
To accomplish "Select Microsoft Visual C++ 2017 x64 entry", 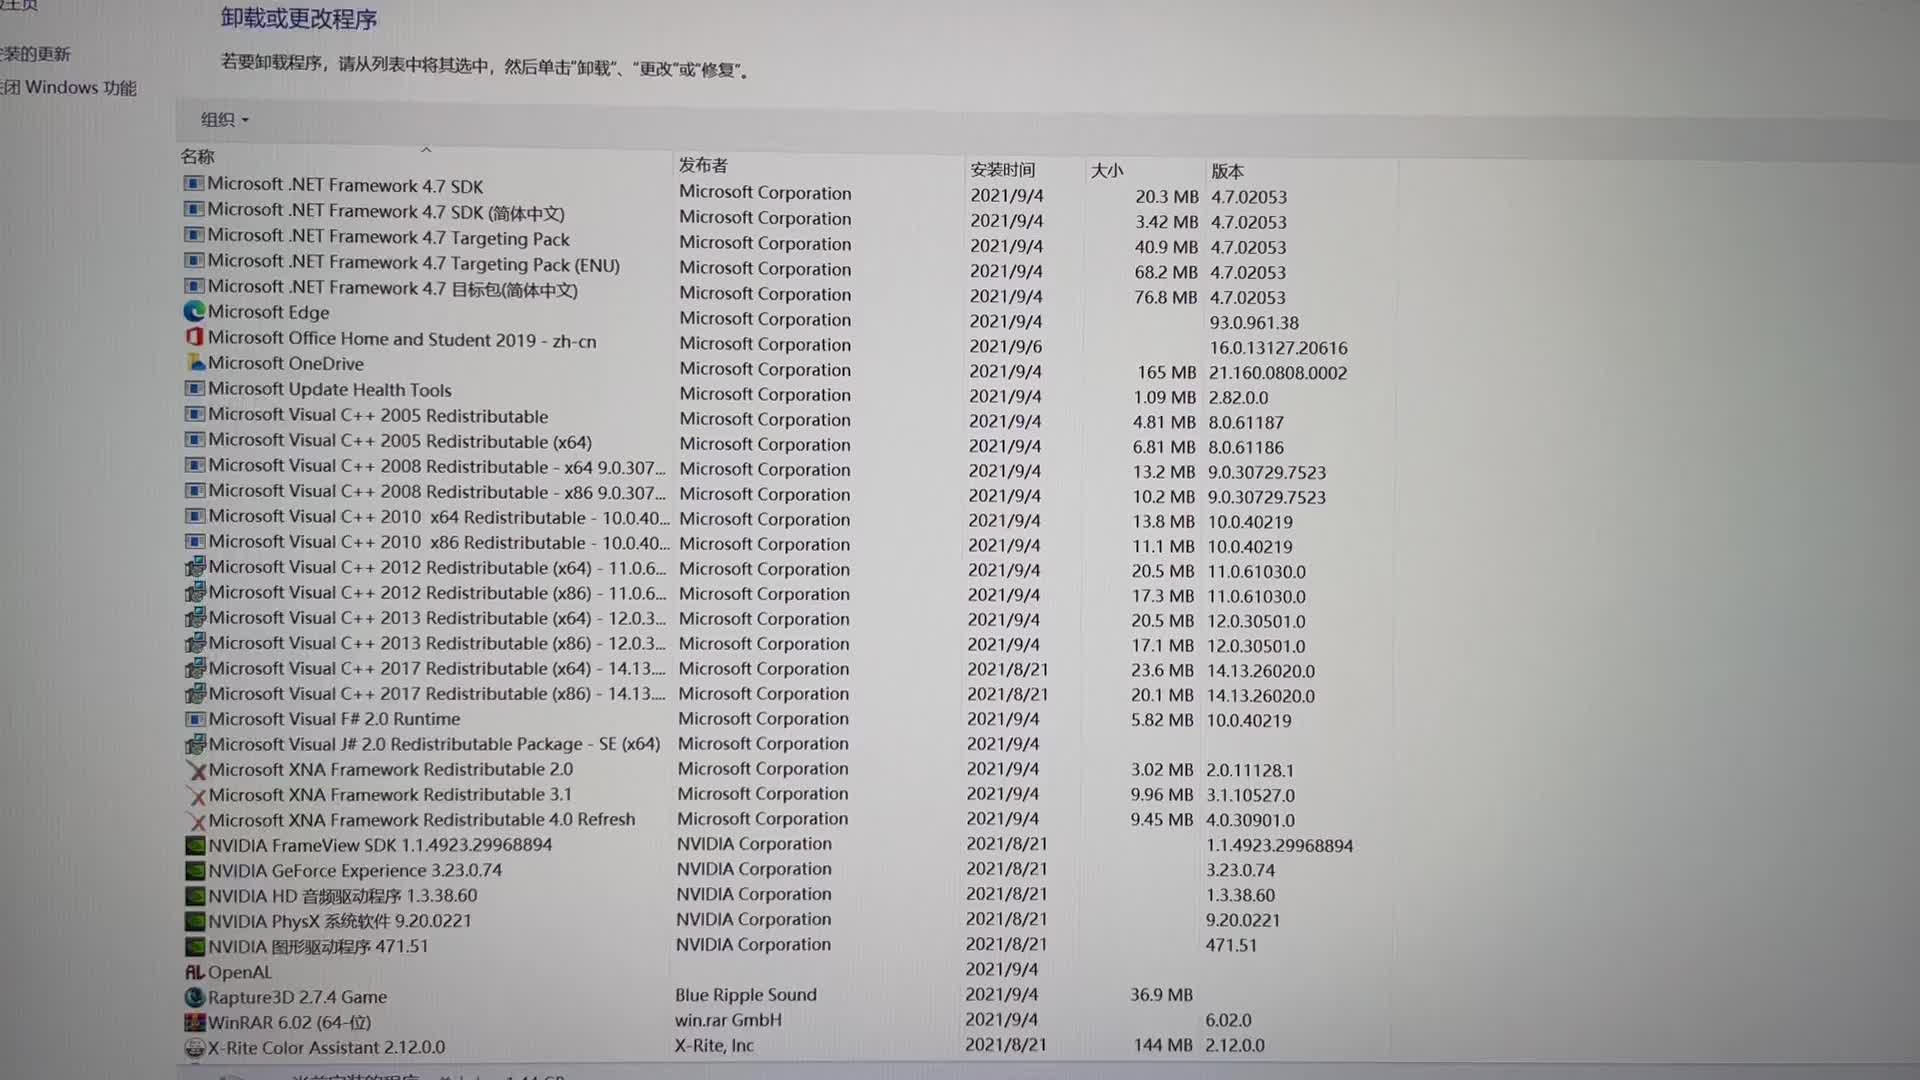I will point(433,669).
